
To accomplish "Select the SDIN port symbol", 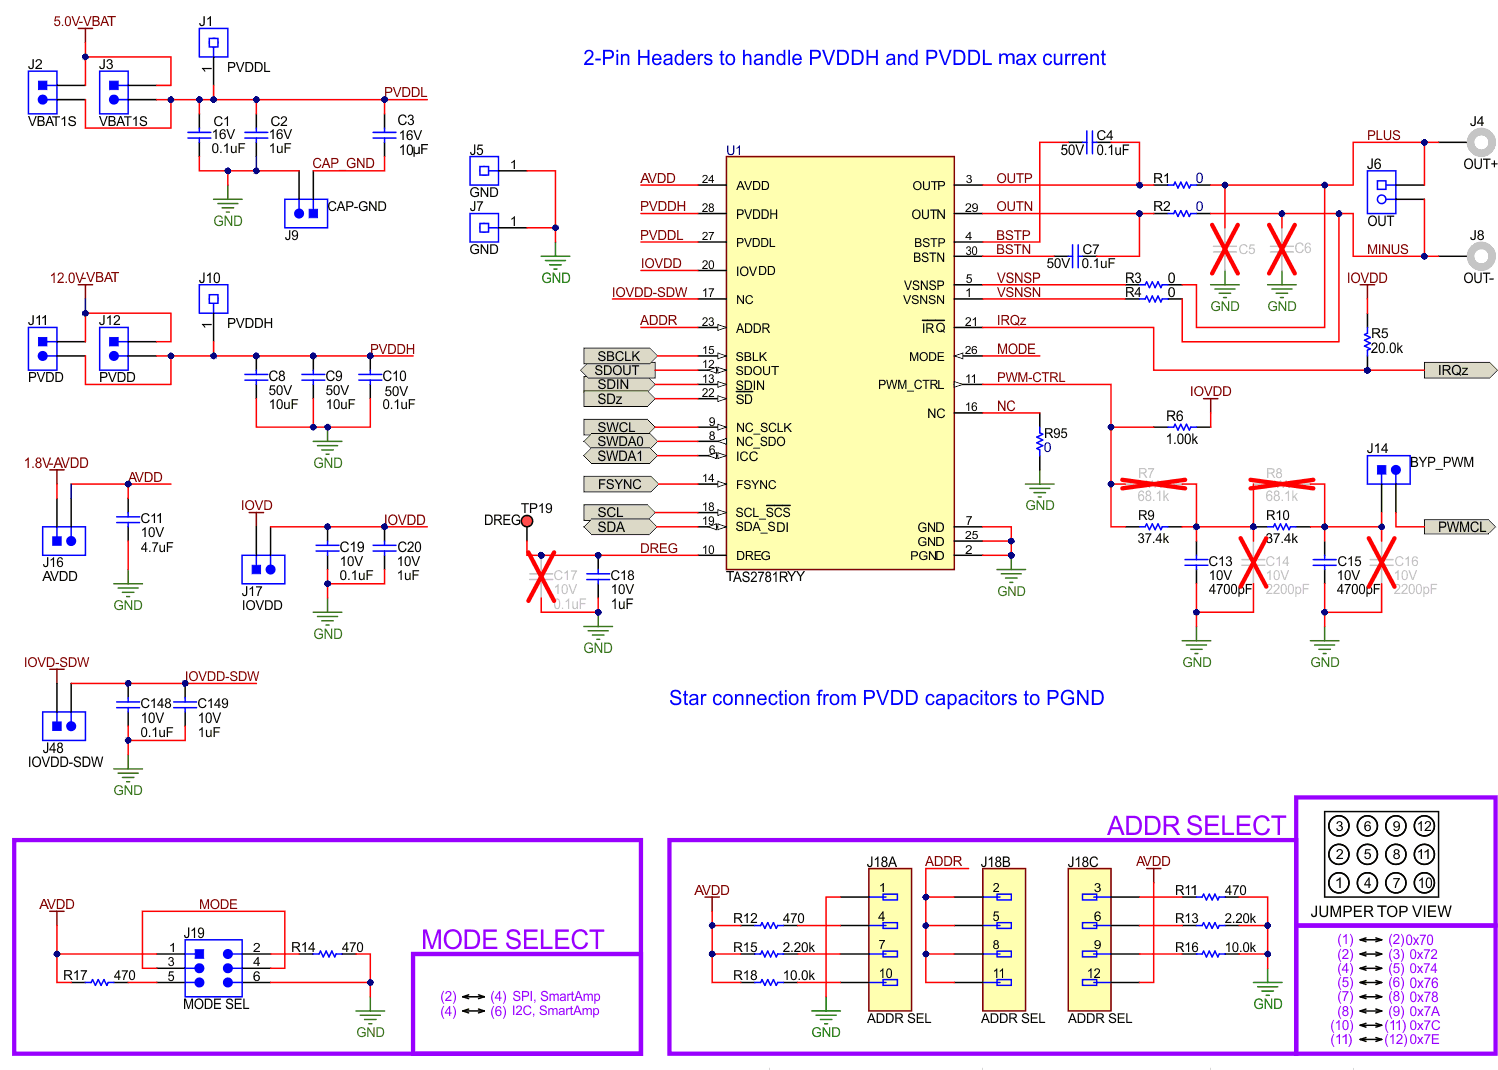I will [x=620, y=384].
